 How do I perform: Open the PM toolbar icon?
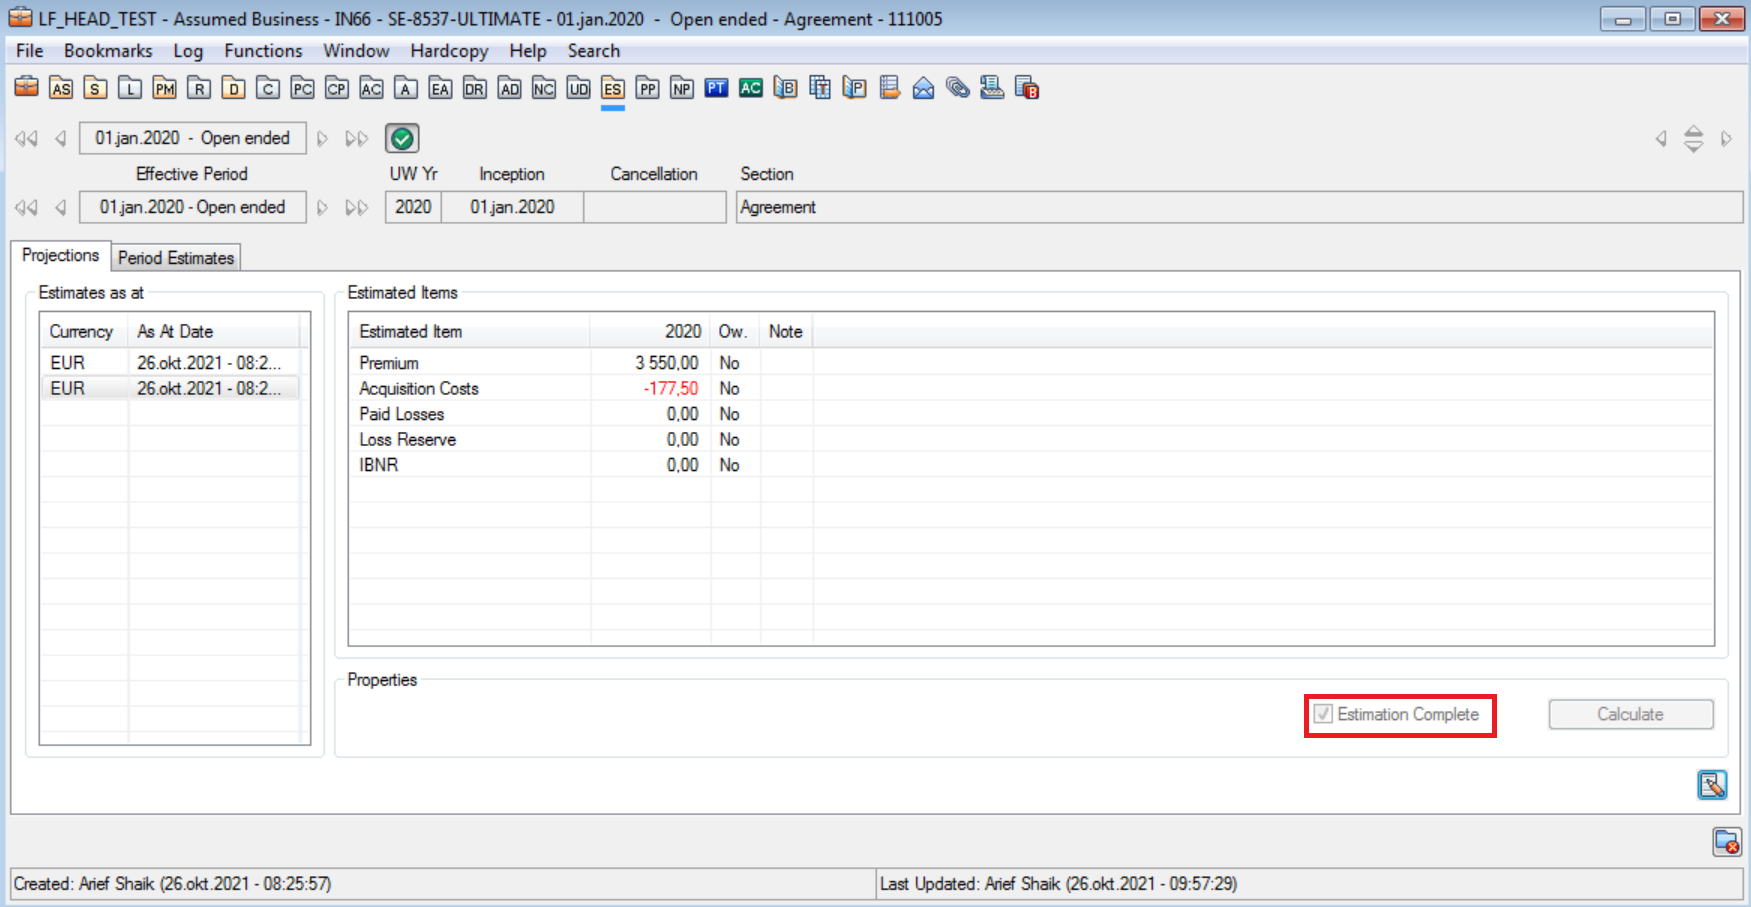pyautogui.click(x=164, y=89)
